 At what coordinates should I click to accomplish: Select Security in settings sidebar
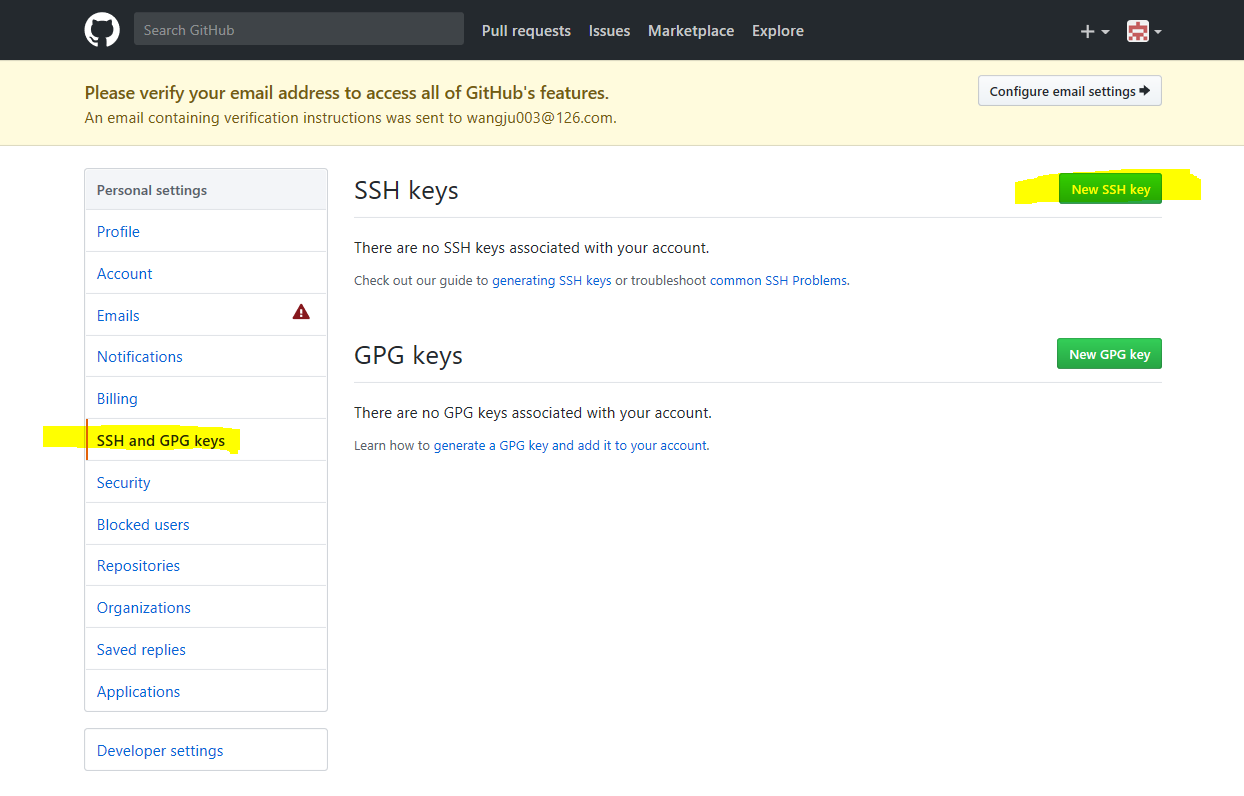pos(206,482)
